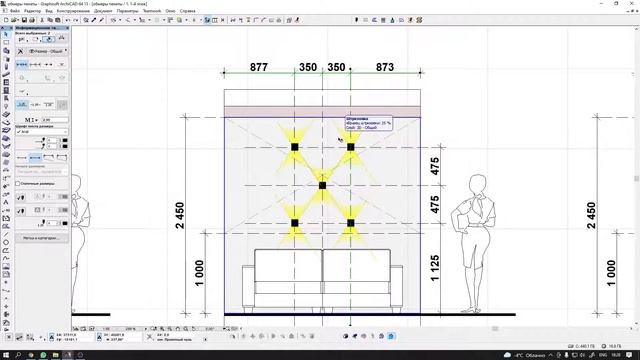This screenshot has width=640, height=360.
Task: Open the 'Размер - Общий' layer dropdown
Action: (x=47, y=51)
